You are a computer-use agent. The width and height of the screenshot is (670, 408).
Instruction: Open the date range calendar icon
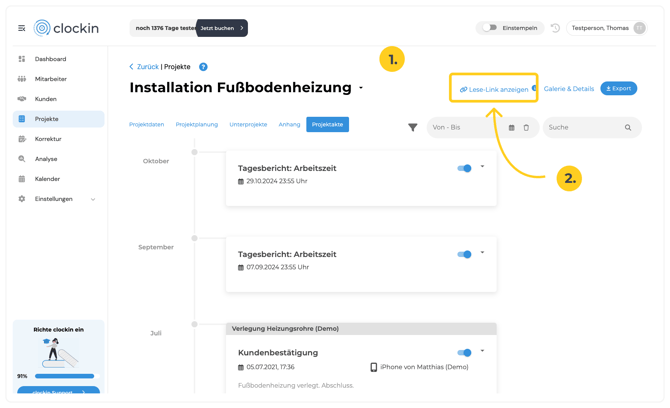(511, 128)
